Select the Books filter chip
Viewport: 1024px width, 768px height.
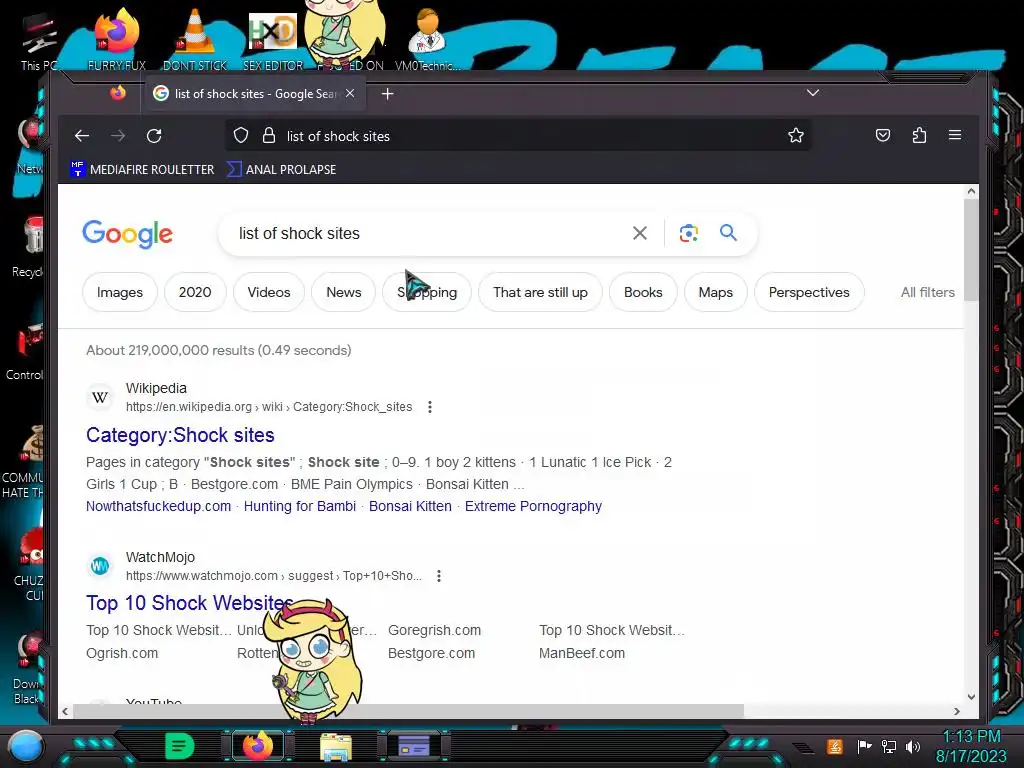tap(643, 293)
